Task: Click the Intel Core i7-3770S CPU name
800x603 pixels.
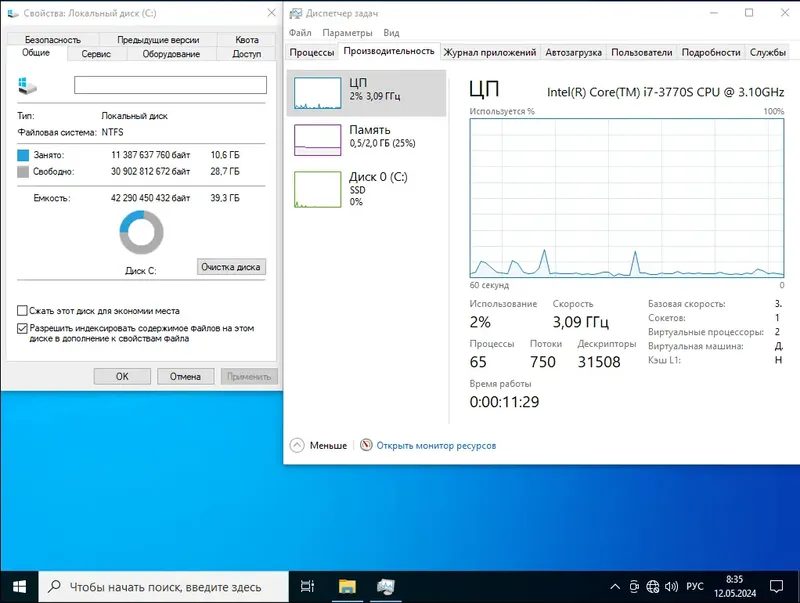Action: point(665,92)
